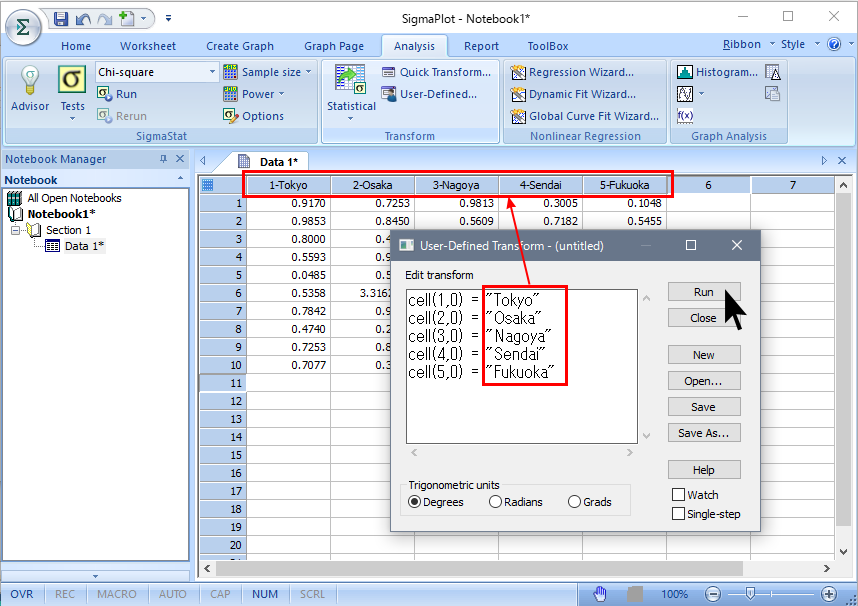The width and height of the screenshot is (858, 606).
Task: Launch the Dynamic Fit Wizard
Action: (x=573, y=94)
